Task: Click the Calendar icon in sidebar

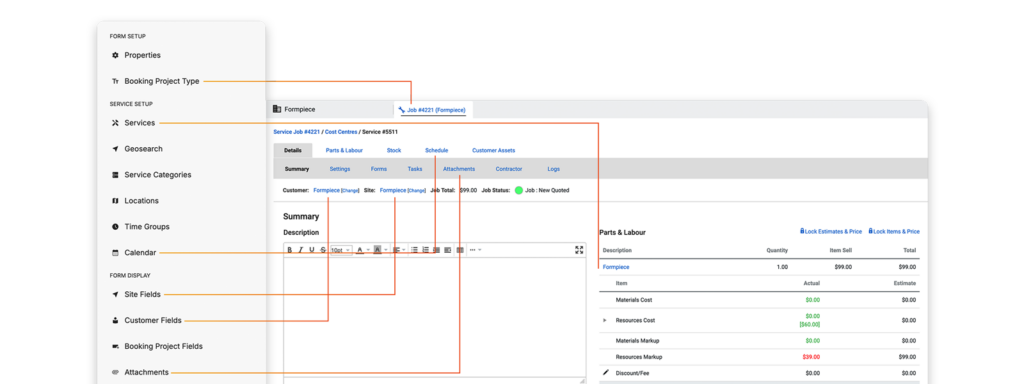Action: click(x=116, y=253)
